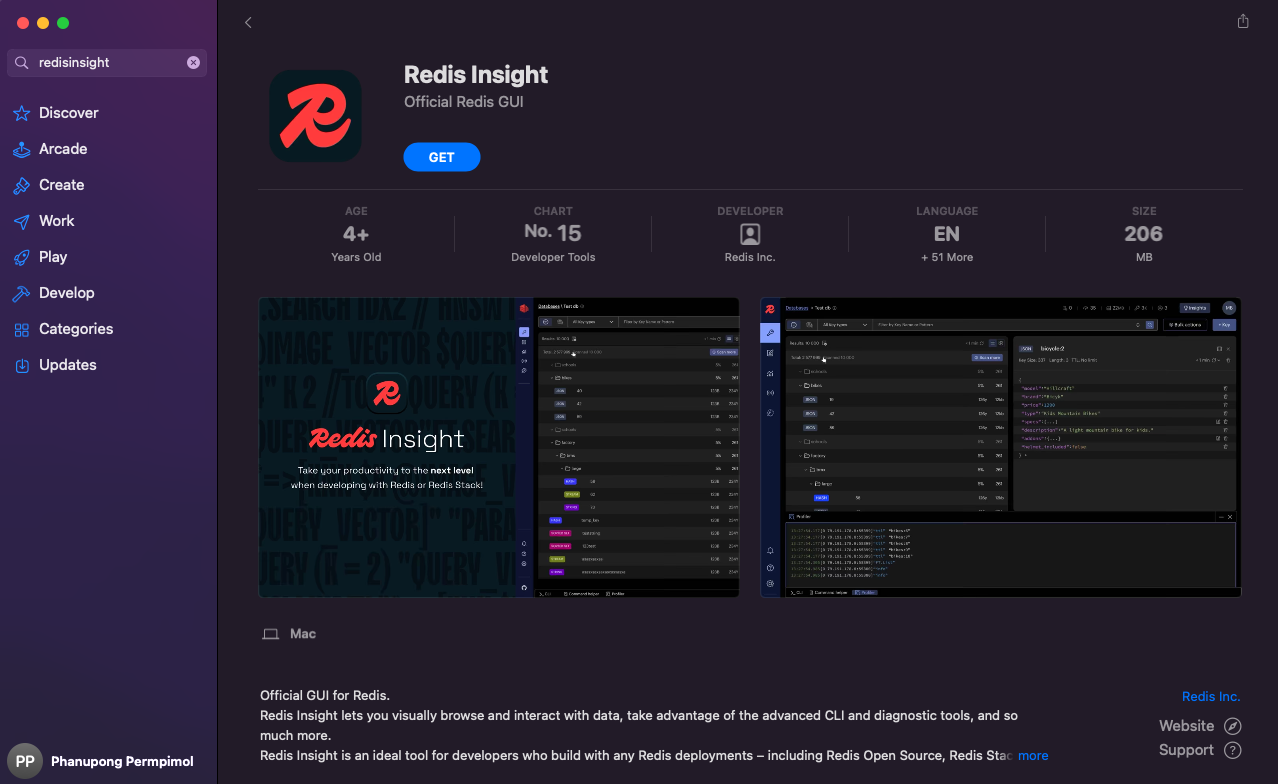The image size is (1278, 784).
Task: Click the share icon at top right
Action: (1242, 20)
